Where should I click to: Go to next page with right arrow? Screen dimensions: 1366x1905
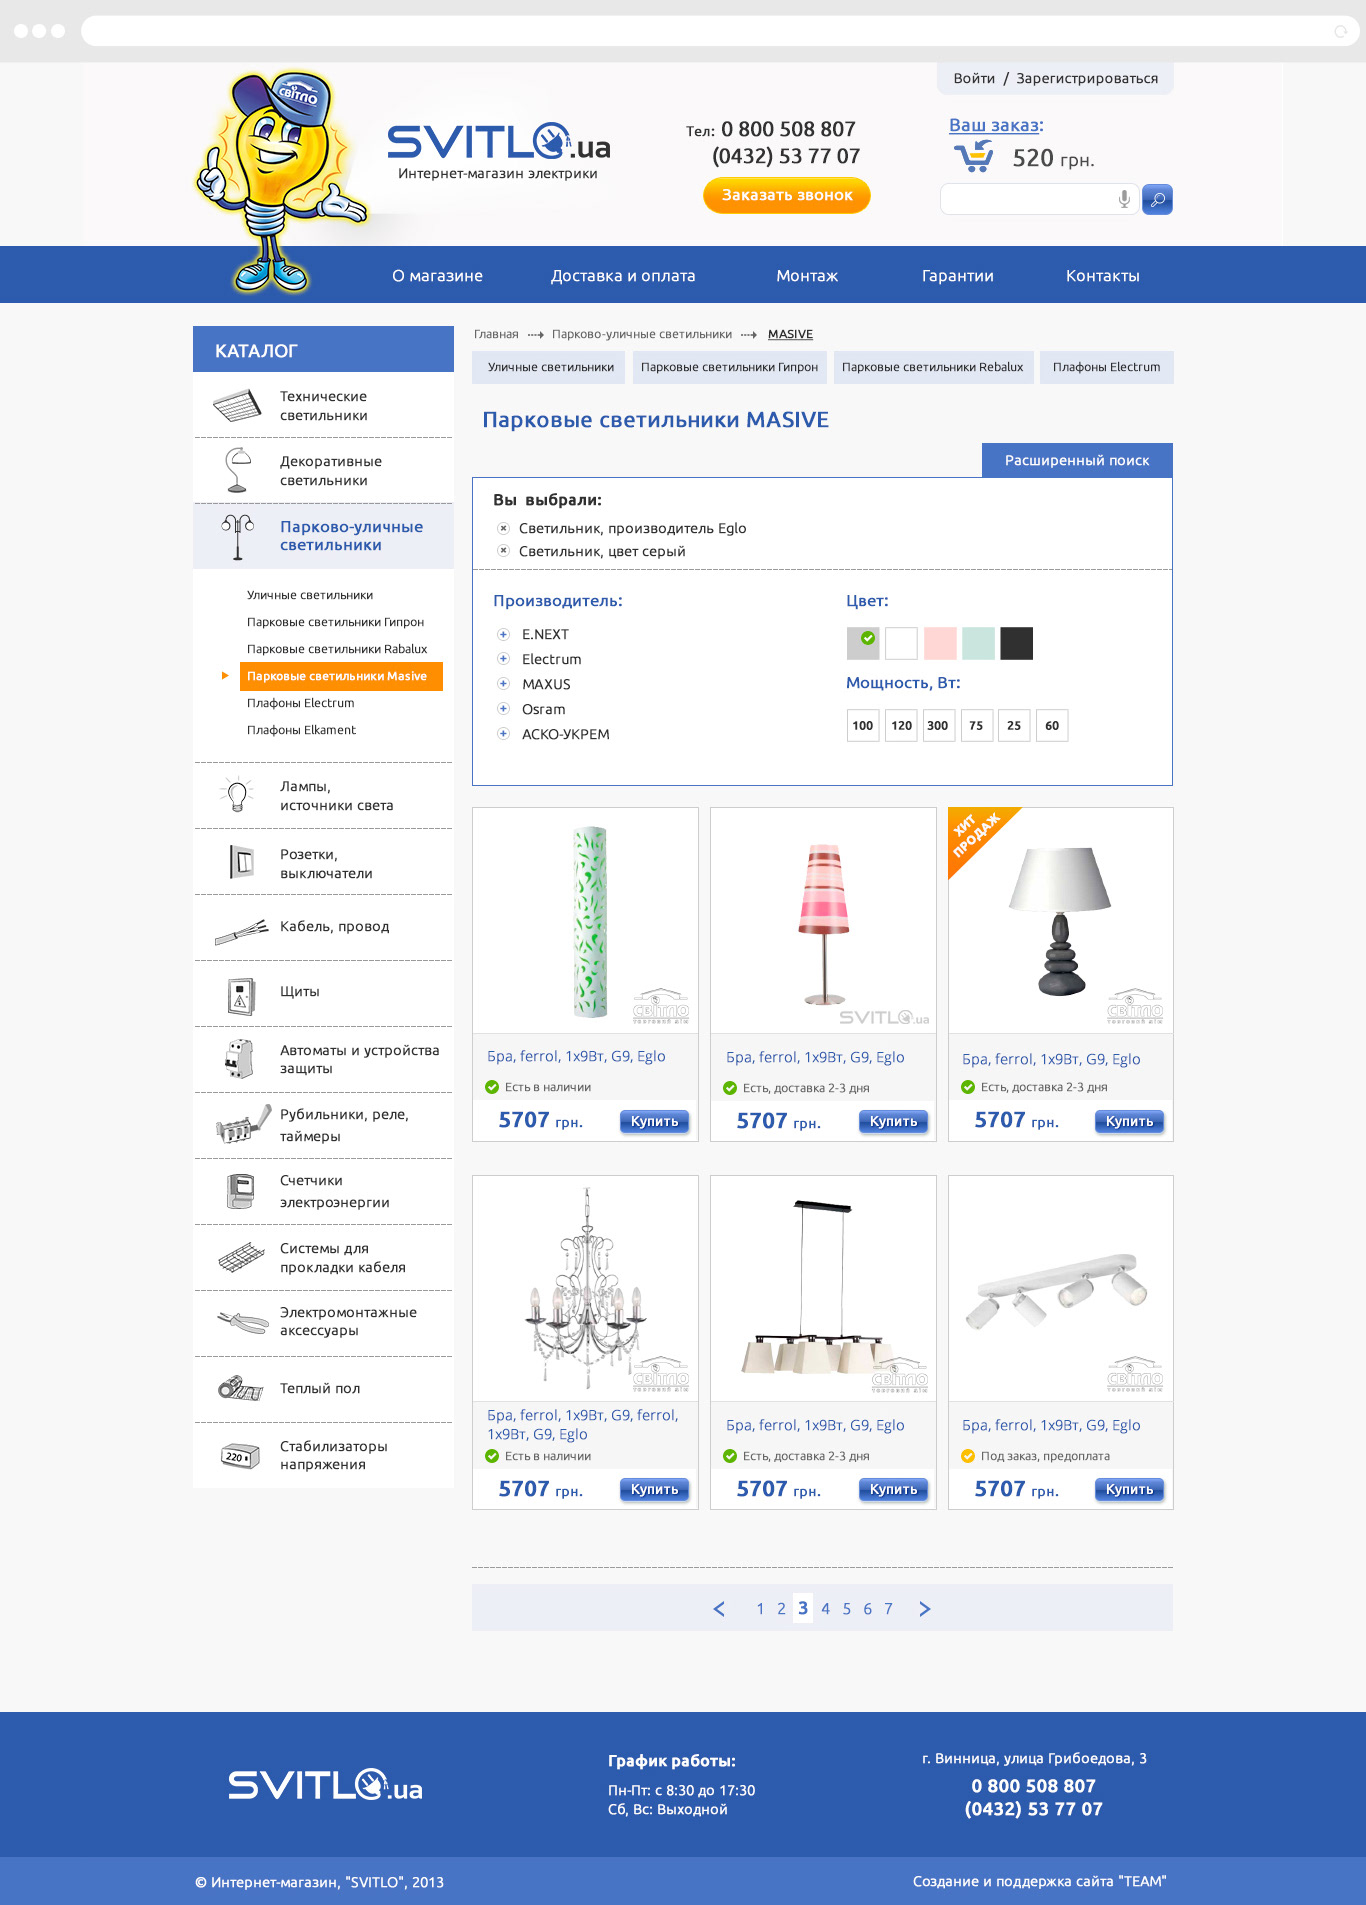point(924,1609)
